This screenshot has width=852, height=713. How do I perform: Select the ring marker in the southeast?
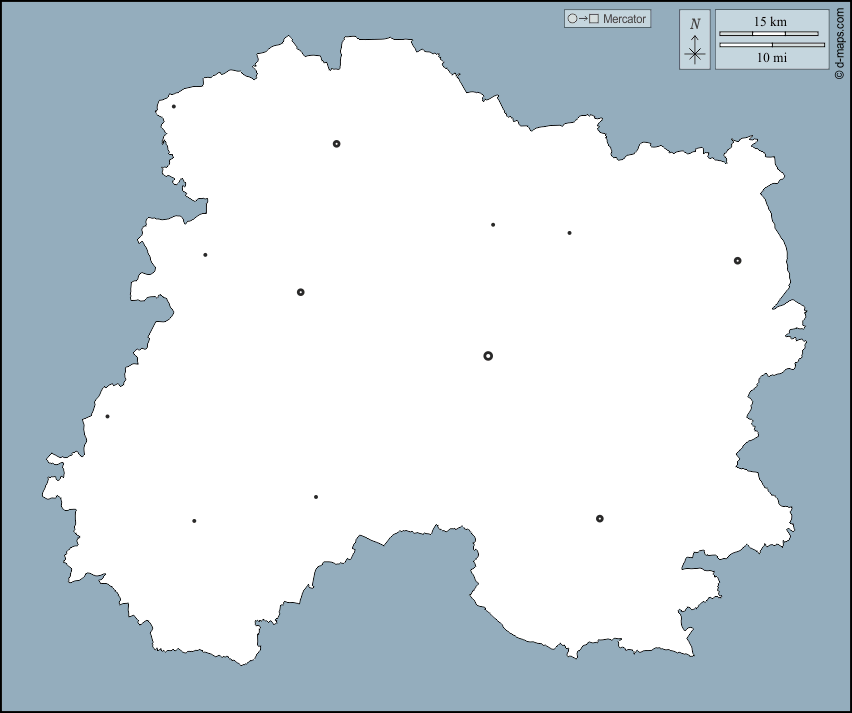(x=600, y=519)
